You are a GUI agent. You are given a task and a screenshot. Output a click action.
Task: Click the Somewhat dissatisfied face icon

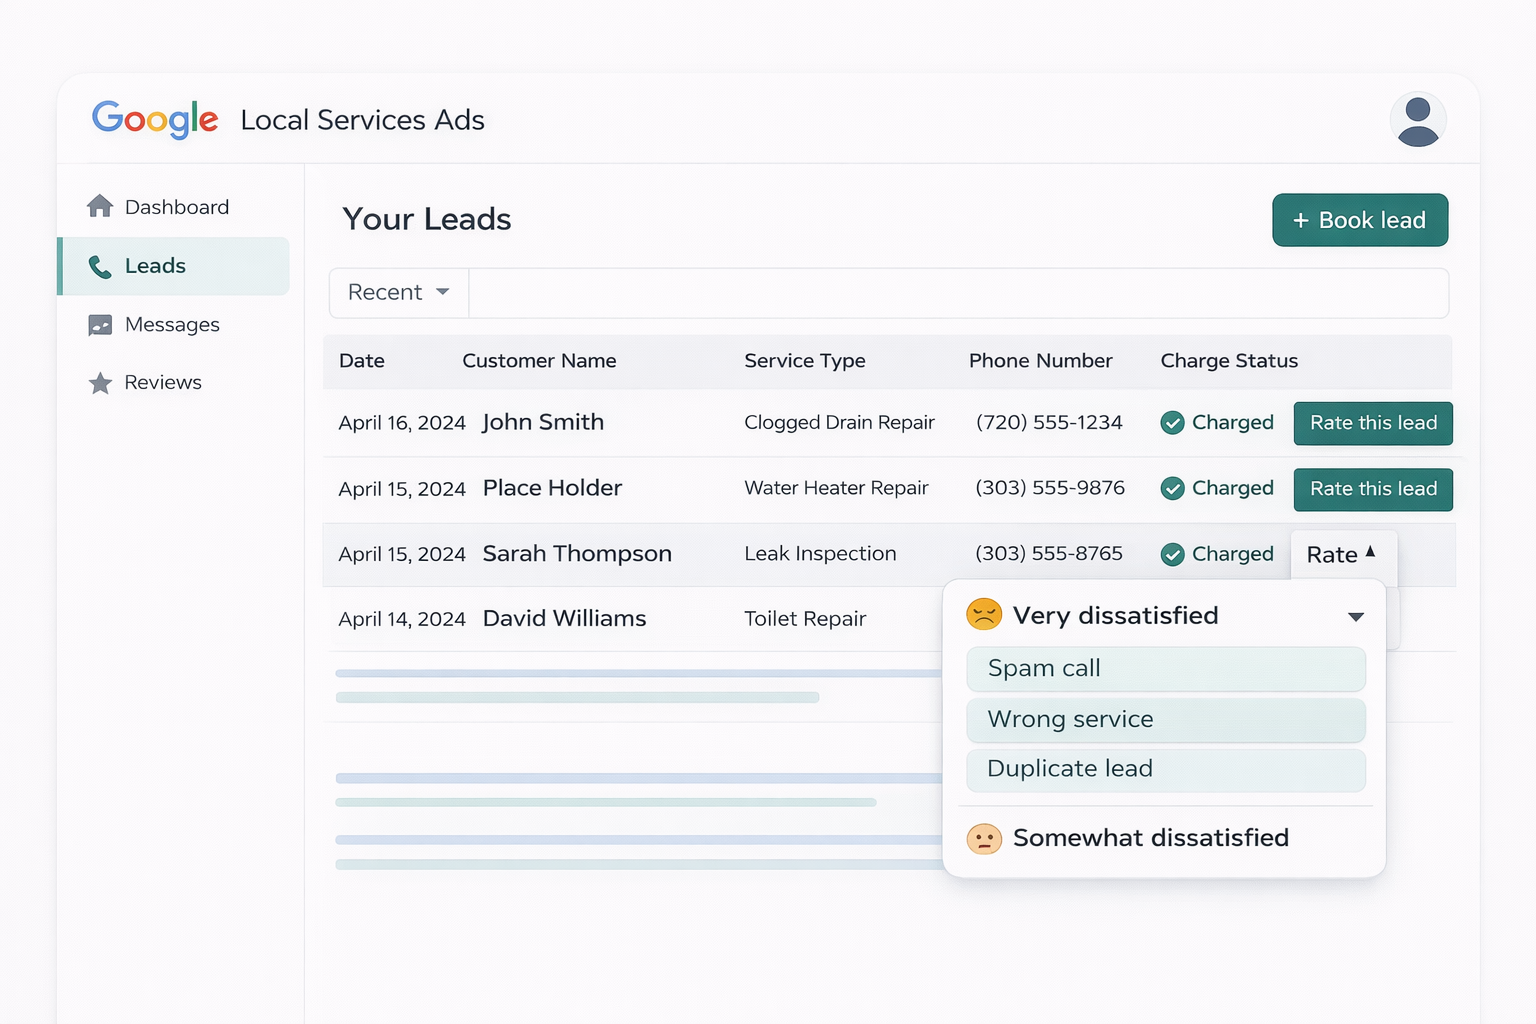(985, 839)
